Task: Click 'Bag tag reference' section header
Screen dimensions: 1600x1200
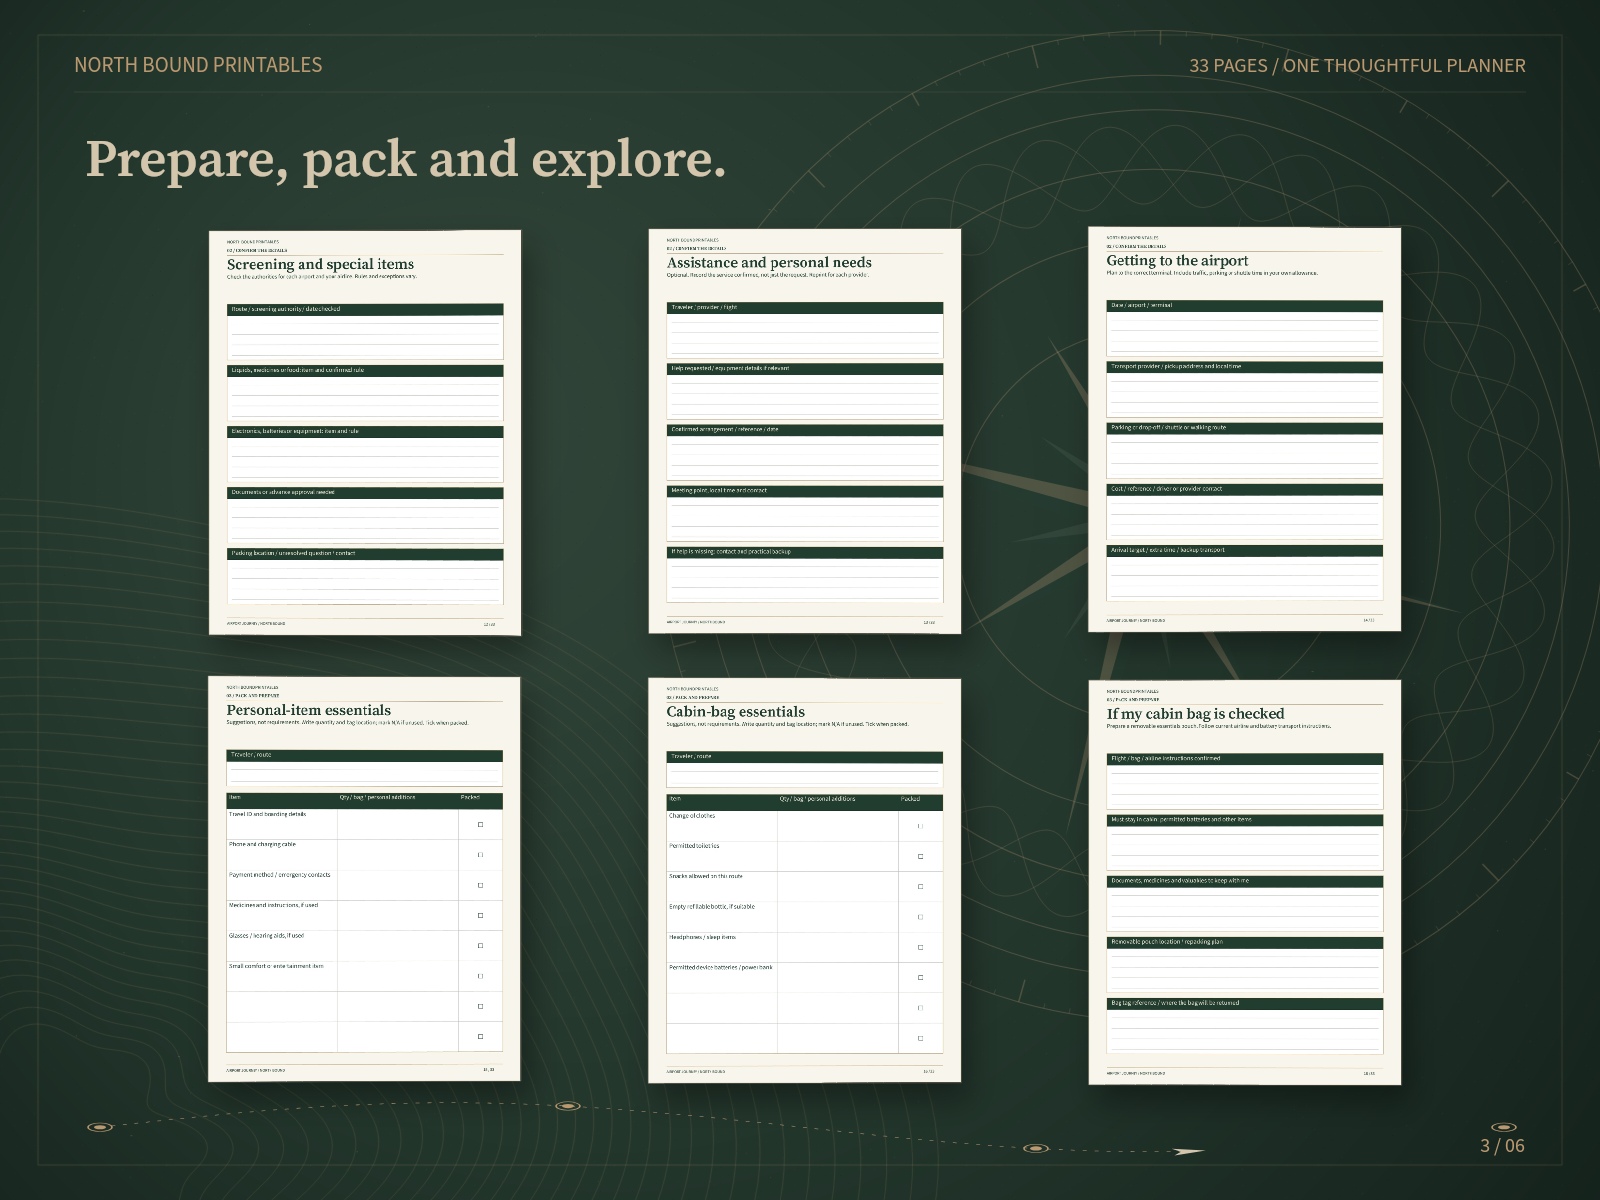Action: click(x=1245, y=1003)
